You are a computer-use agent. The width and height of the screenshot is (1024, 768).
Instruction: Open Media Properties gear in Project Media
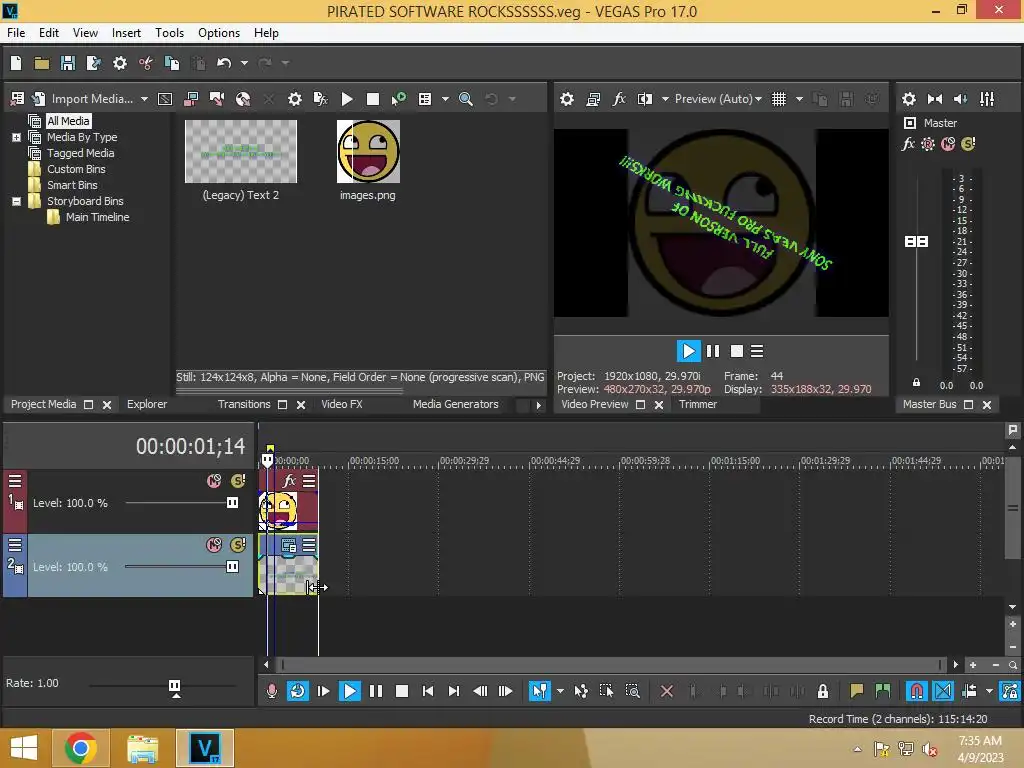[x=295, y=99]
